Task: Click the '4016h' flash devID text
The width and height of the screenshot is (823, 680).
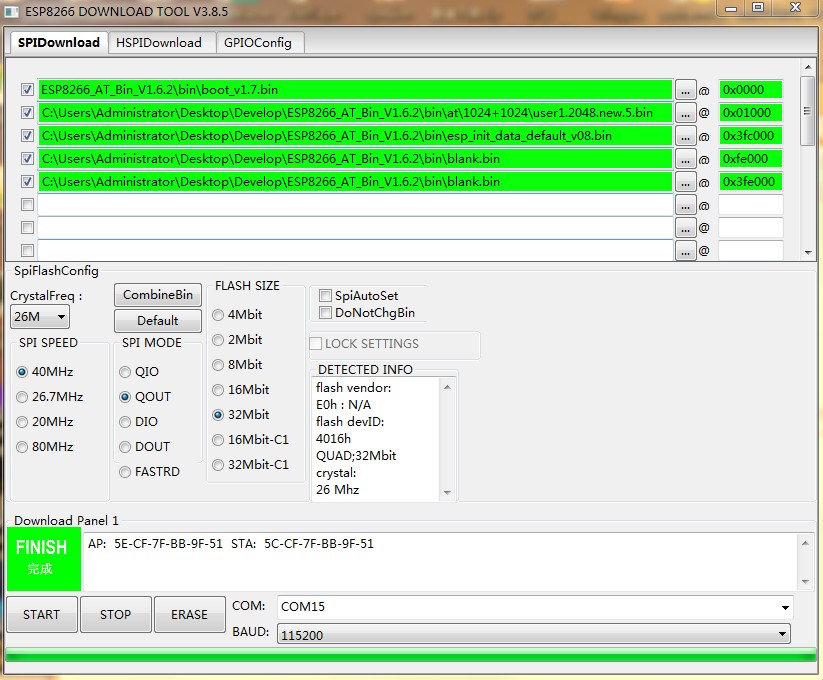Action: click(333, 439)
